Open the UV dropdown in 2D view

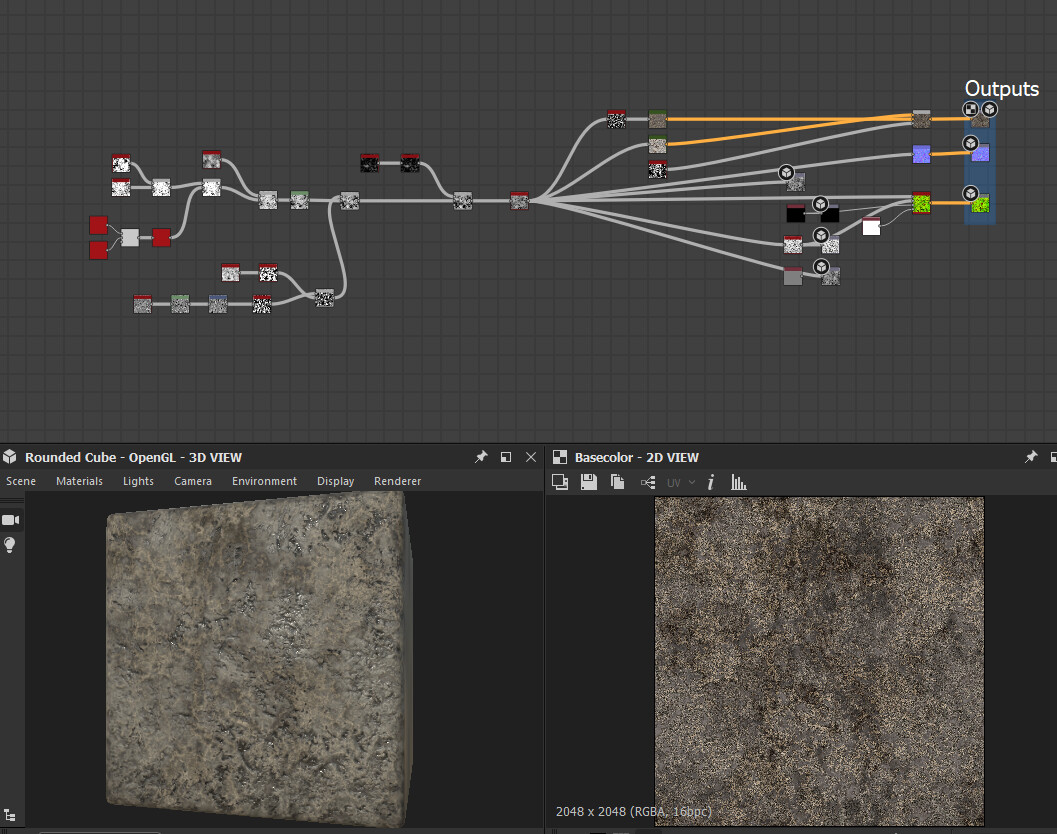click(x=681, y=482)
